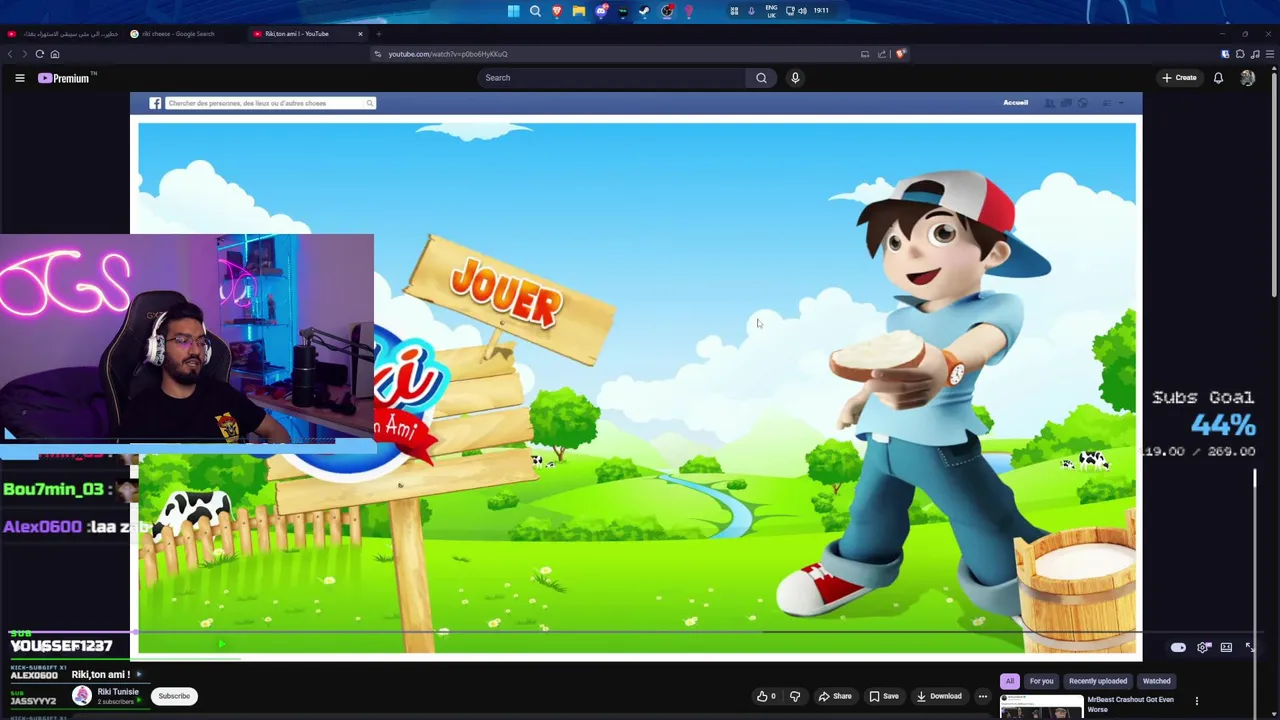The image size is (1280, 720).
Task: Open the taskbar volume control
Action: pos(802,11)
